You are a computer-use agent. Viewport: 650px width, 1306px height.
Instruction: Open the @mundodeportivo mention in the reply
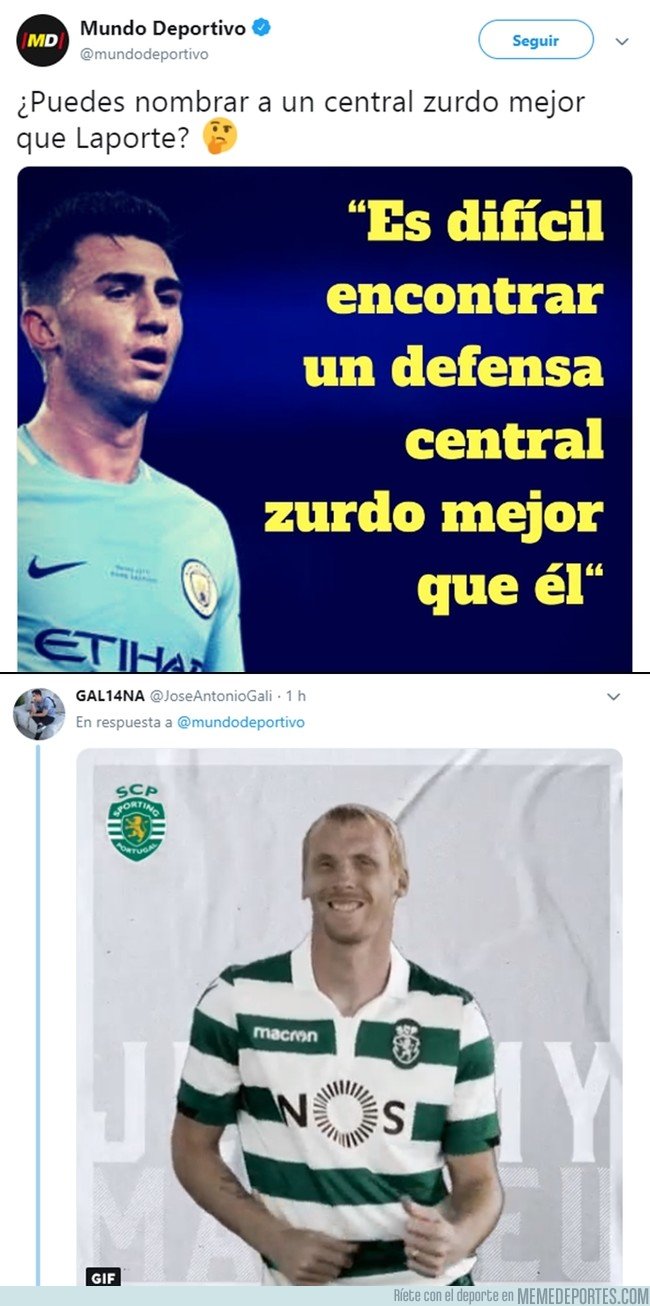[241, 722]
